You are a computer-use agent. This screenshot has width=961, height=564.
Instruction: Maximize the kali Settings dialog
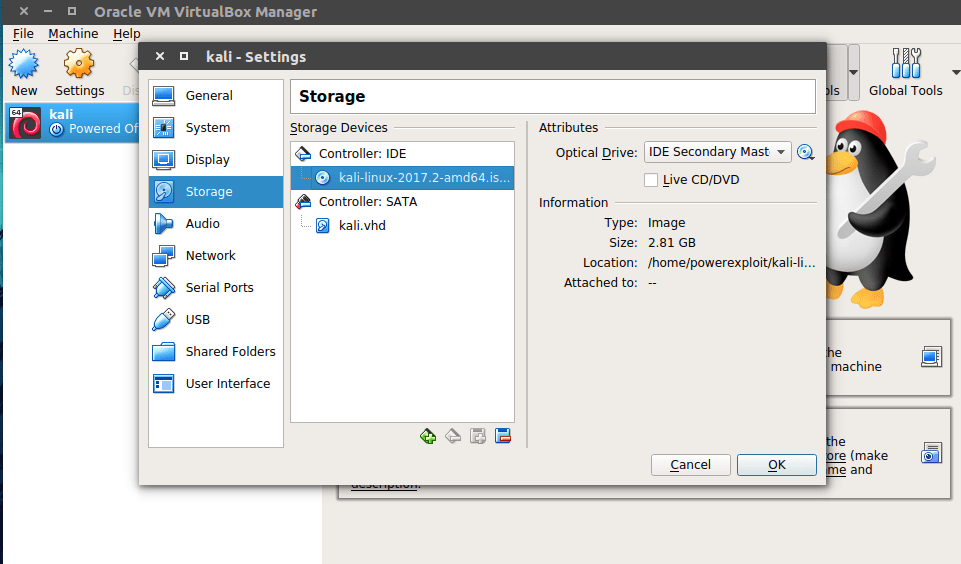(183, 56)
